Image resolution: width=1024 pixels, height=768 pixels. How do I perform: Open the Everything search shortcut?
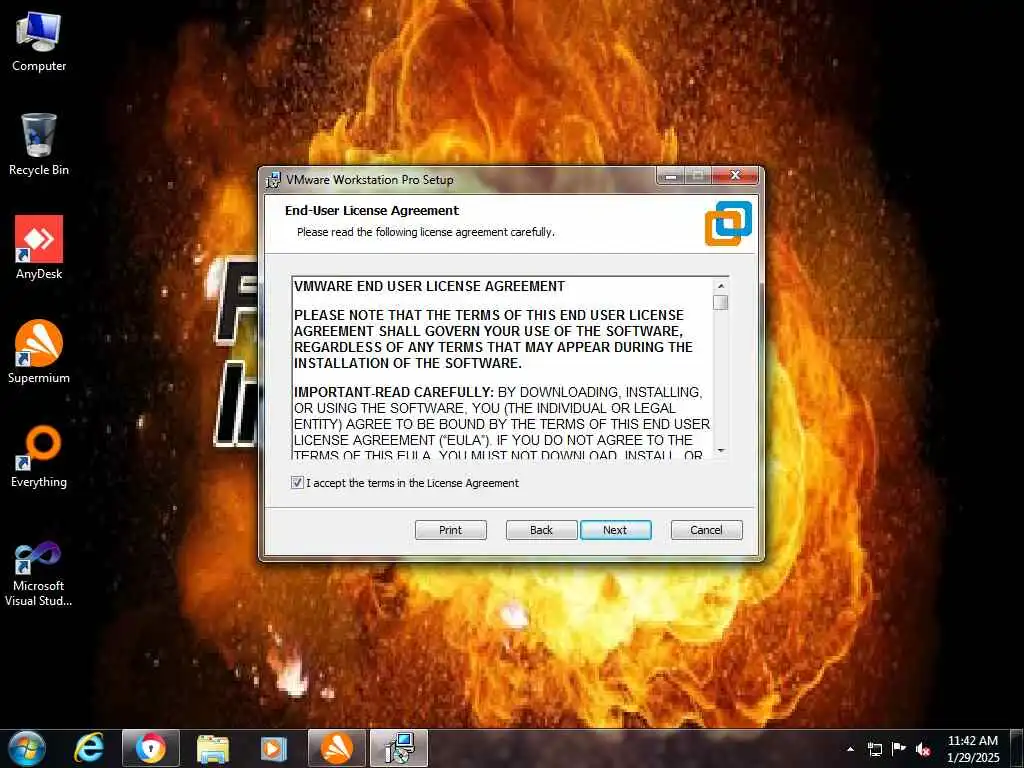point(39,456)
